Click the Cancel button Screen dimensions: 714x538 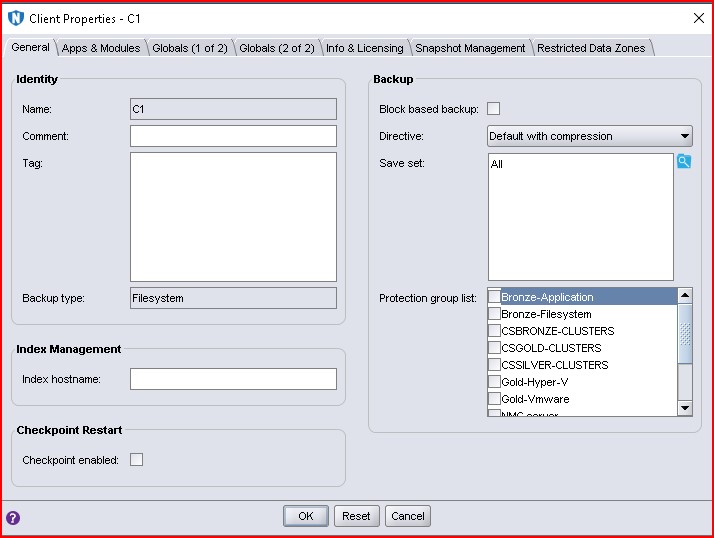[x=408, y=516]
